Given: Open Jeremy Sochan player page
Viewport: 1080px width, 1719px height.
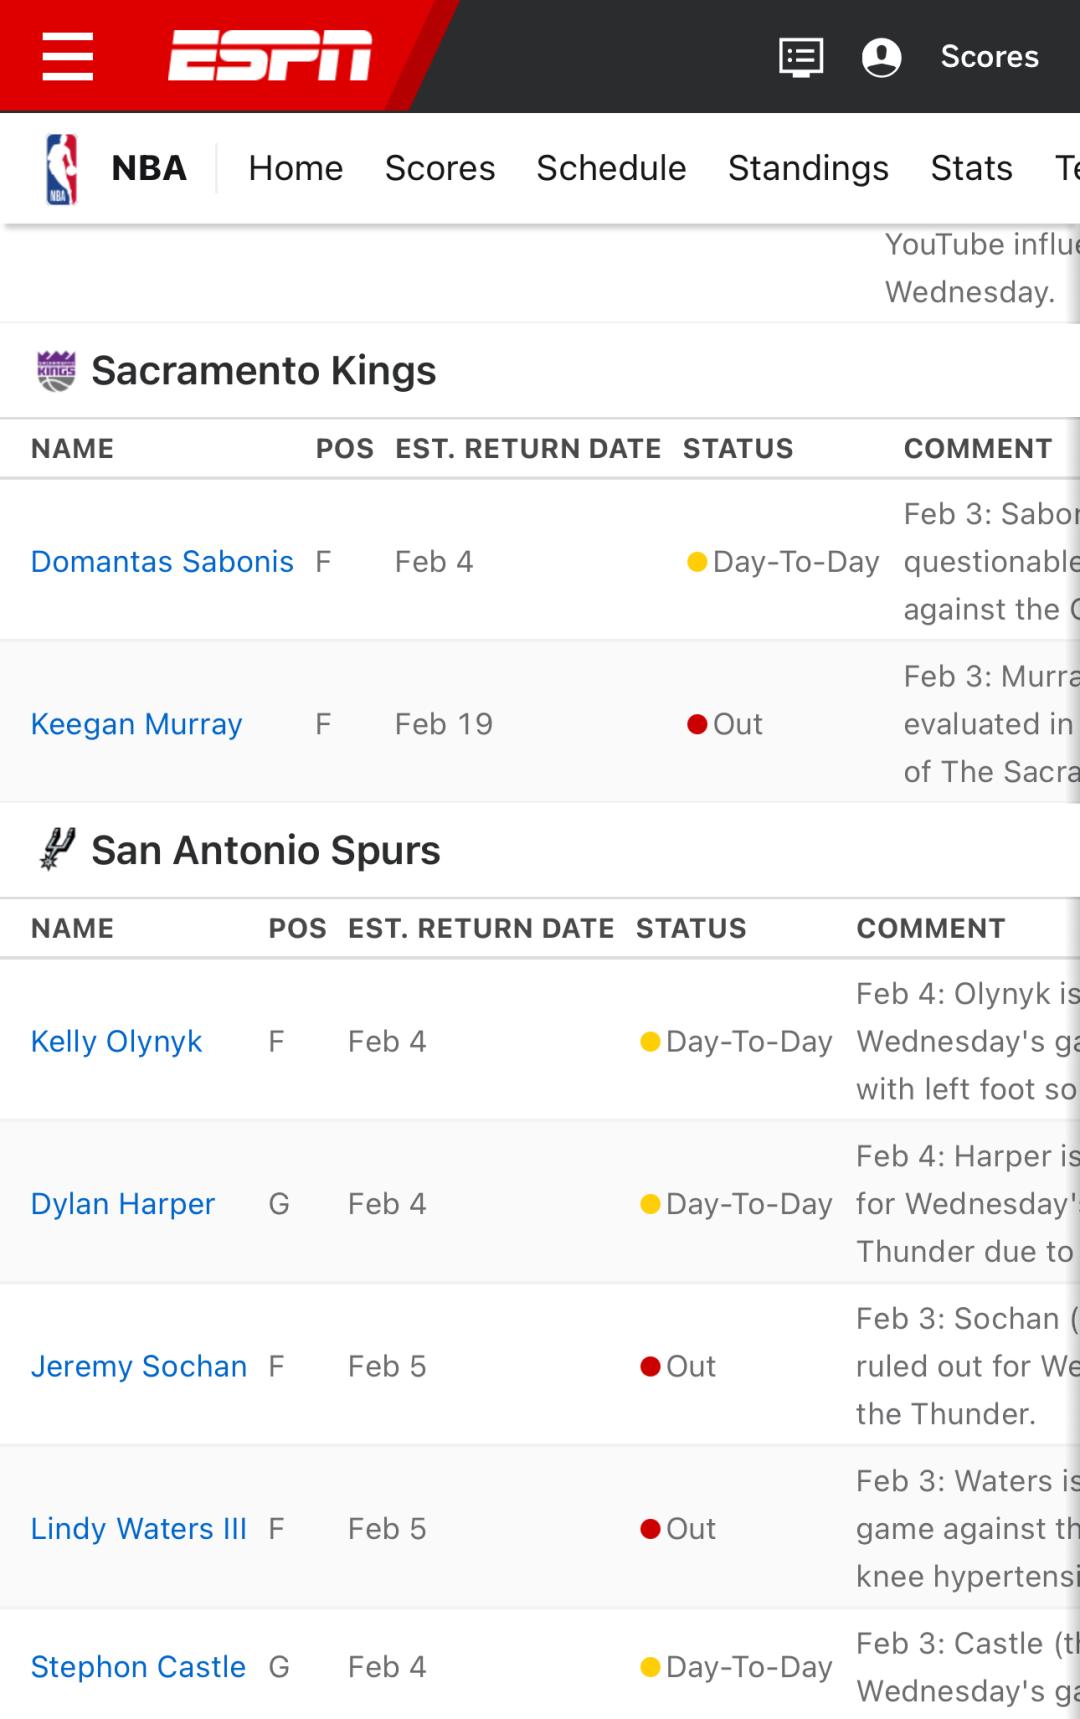Looking at the screenshot, I should [139, 1366].
